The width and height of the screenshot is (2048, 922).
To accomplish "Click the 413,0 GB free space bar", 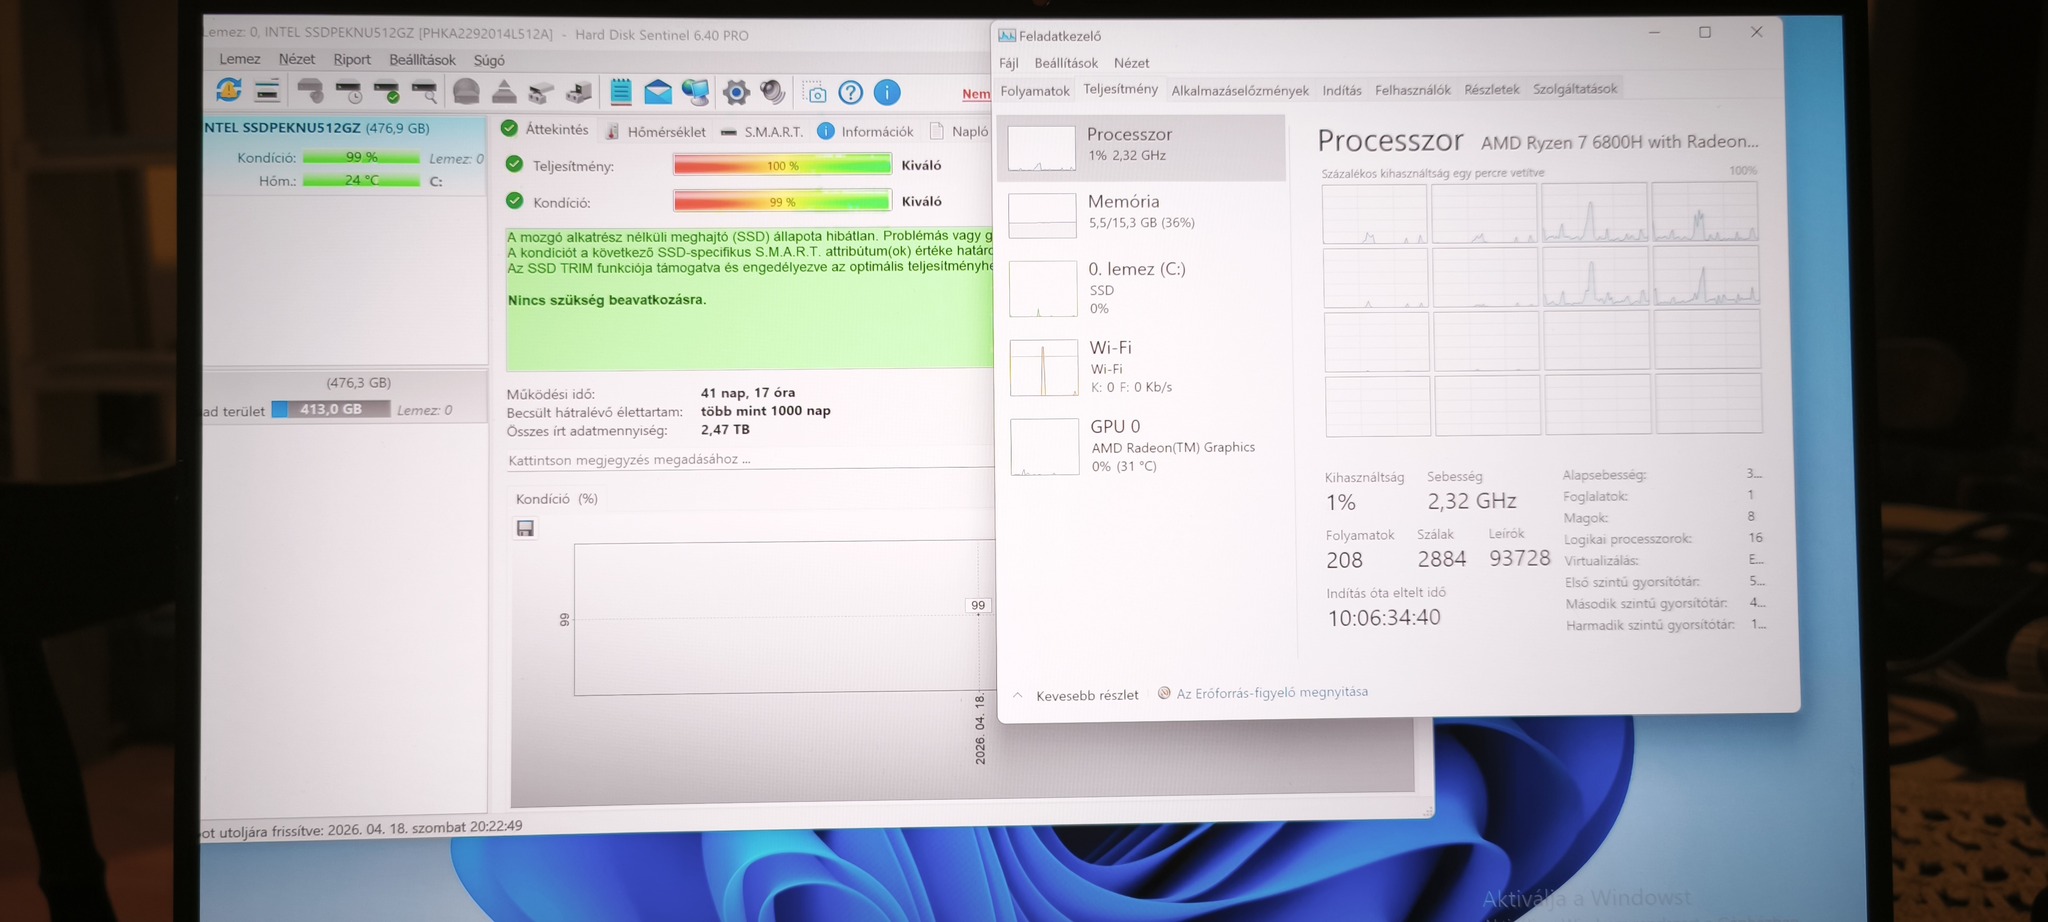I will tap(331, 409).
